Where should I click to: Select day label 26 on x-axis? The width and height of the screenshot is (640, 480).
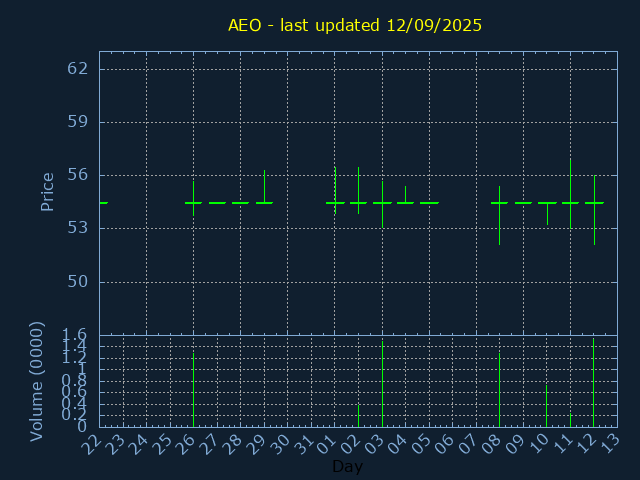click(x=186, y=444)
